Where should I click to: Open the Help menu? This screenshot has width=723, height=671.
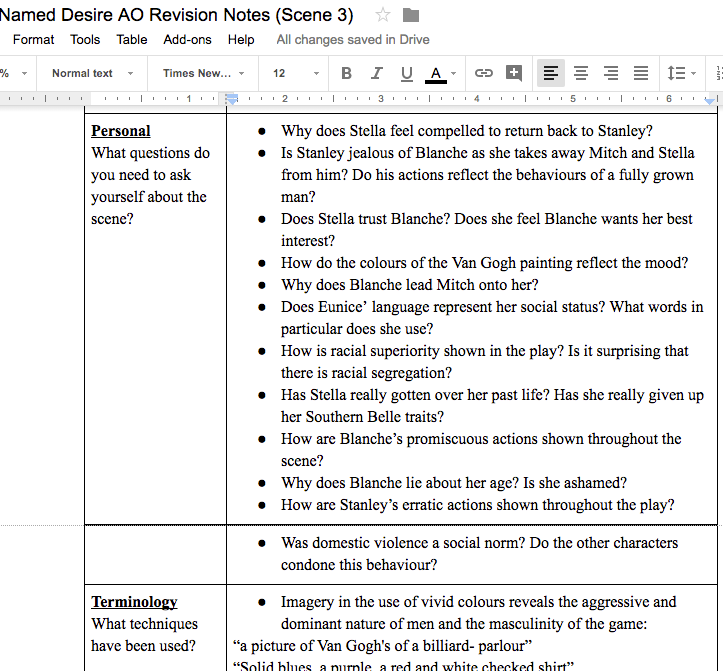pos(241,40)
